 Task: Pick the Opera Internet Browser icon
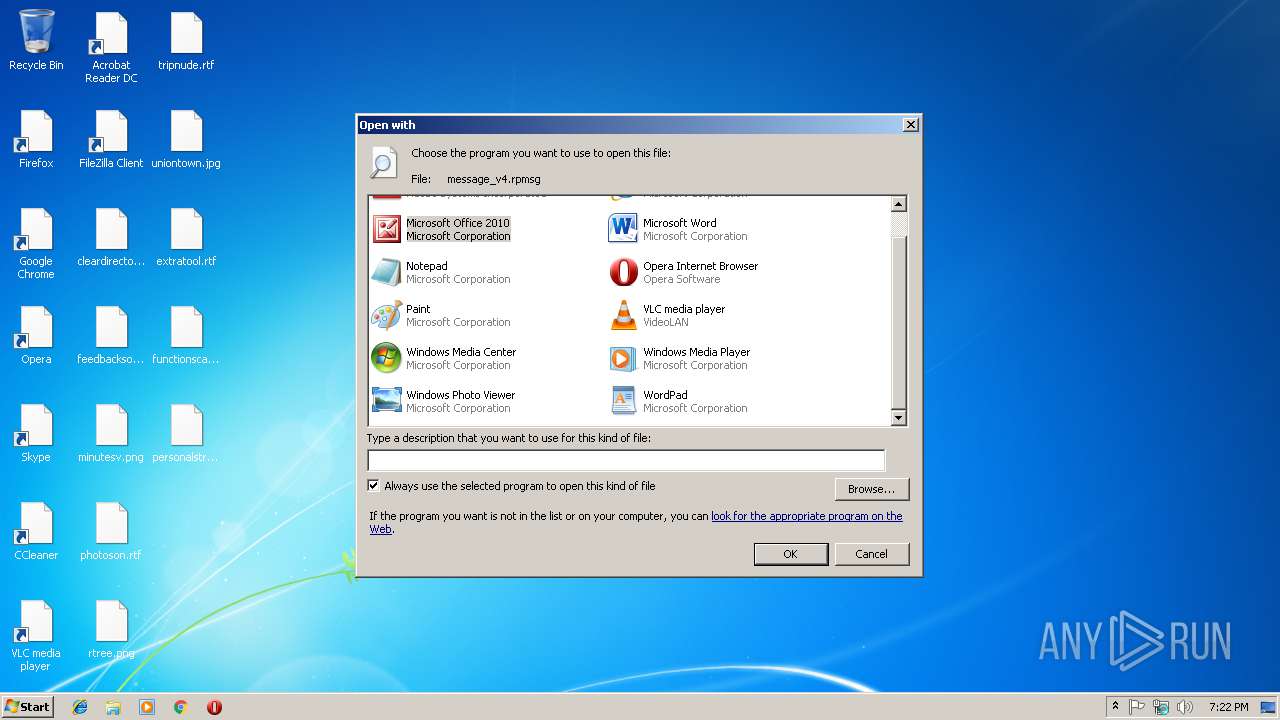(623, 272)
